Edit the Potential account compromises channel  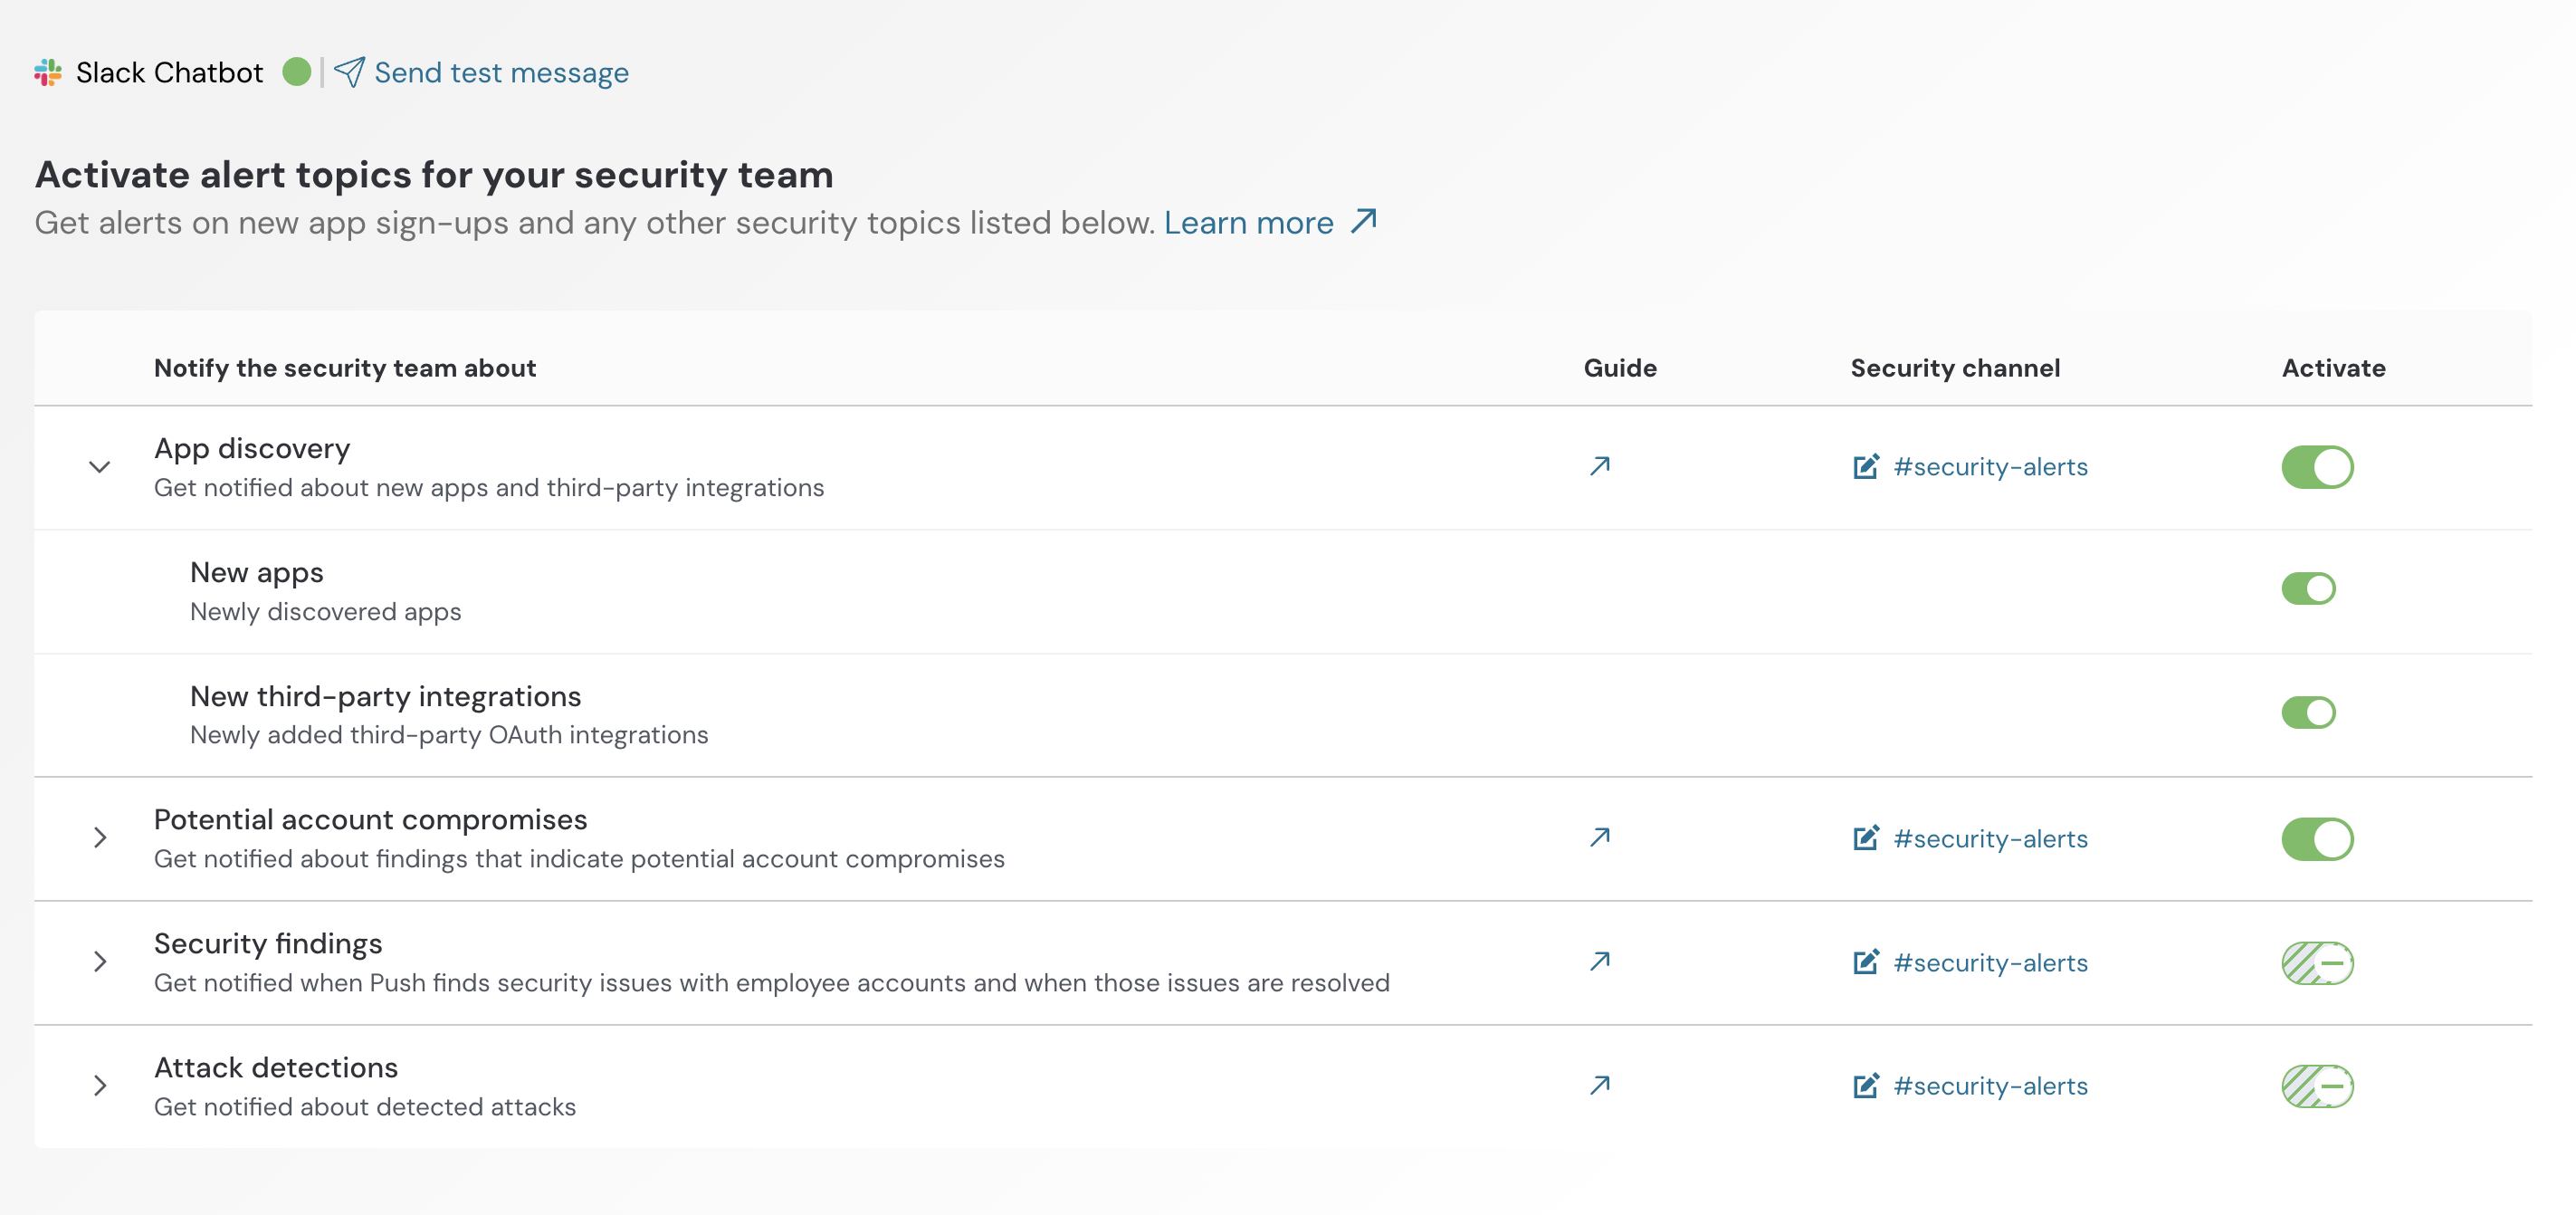tap(1865, 838)
